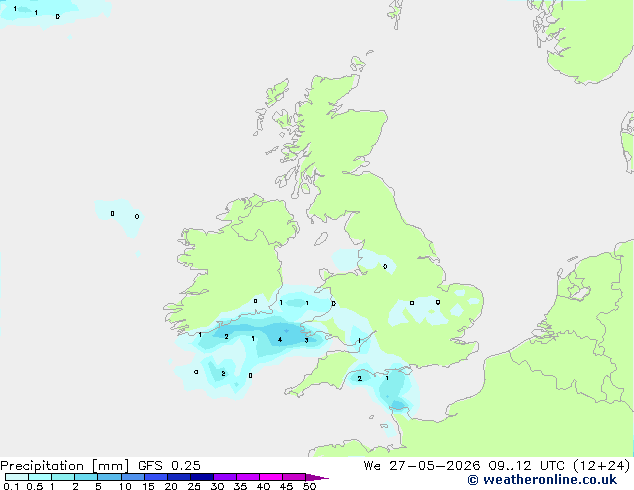
Task: Click the 25–30 mm darkest navy swatch
Action: click(201, 477)
